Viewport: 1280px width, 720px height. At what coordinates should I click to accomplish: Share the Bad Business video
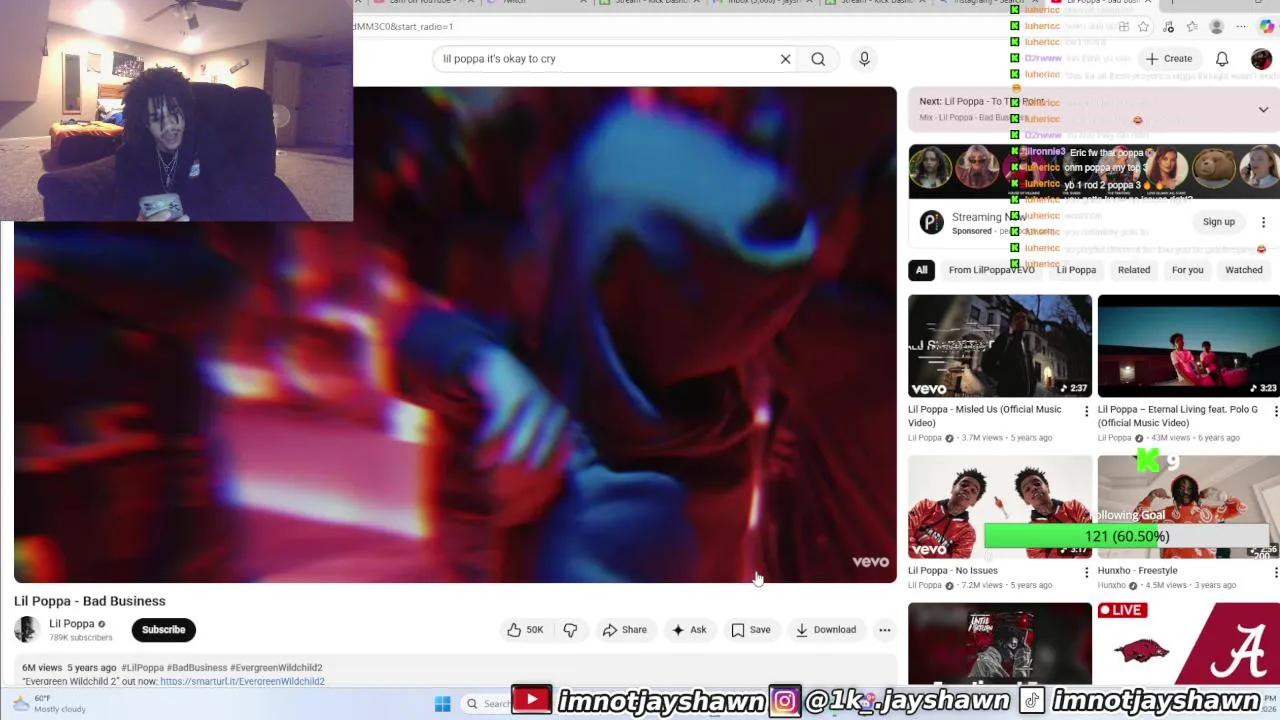point(625,630)
